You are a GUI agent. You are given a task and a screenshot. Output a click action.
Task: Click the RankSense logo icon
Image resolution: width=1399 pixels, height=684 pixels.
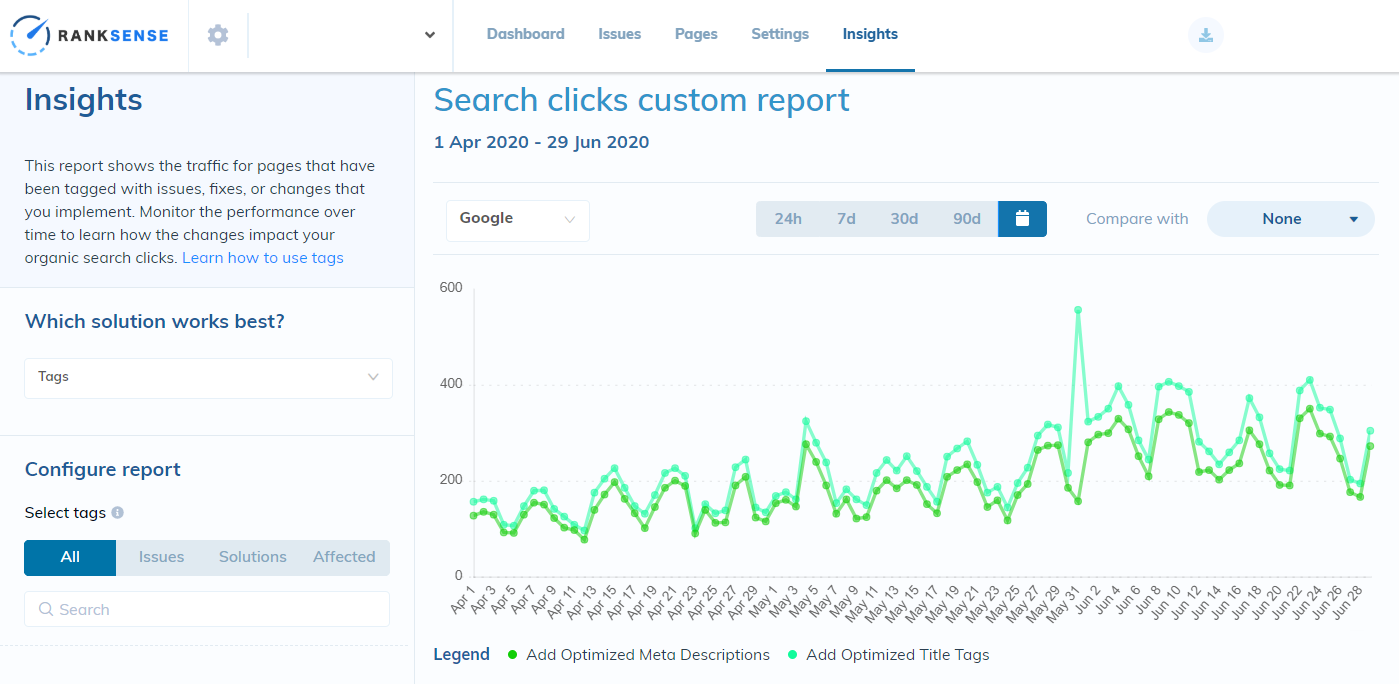pyautogui.click(x=28, y=34)
